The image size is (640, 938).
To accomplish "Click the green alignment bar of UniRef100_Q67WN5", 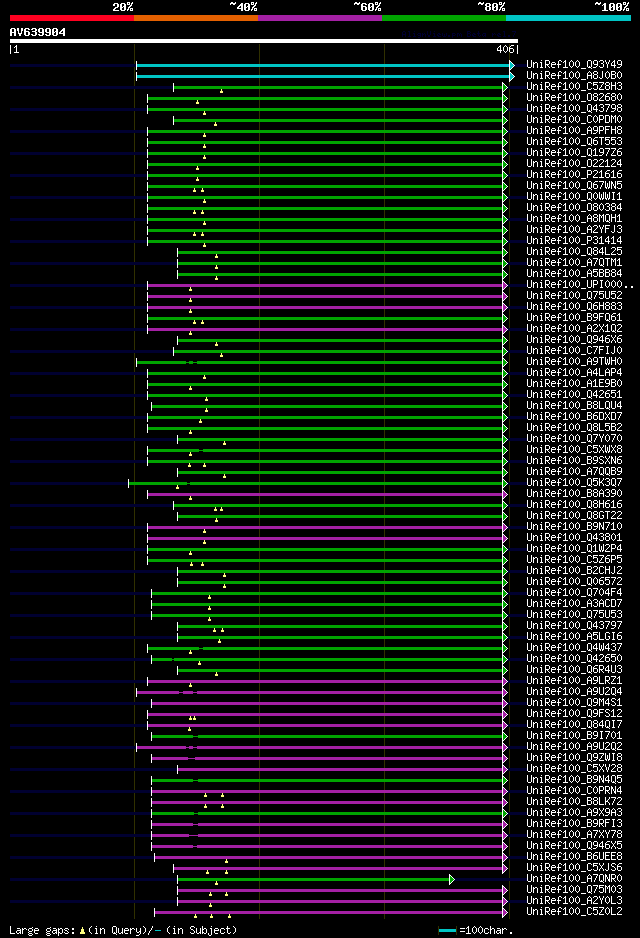I will pos(325,186).
